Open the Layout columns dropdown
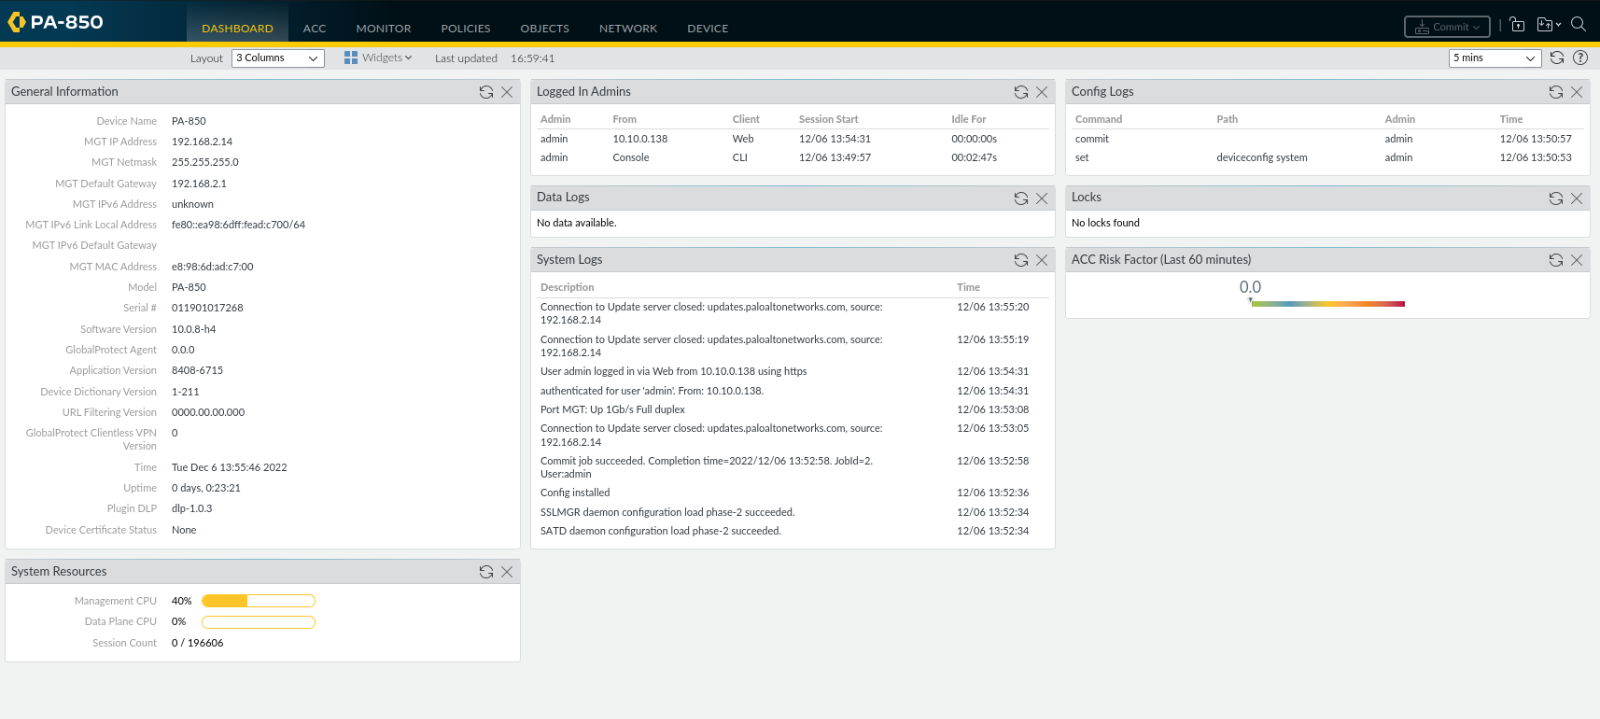This screenshot has height=719, width=1600. pos(278,58)
